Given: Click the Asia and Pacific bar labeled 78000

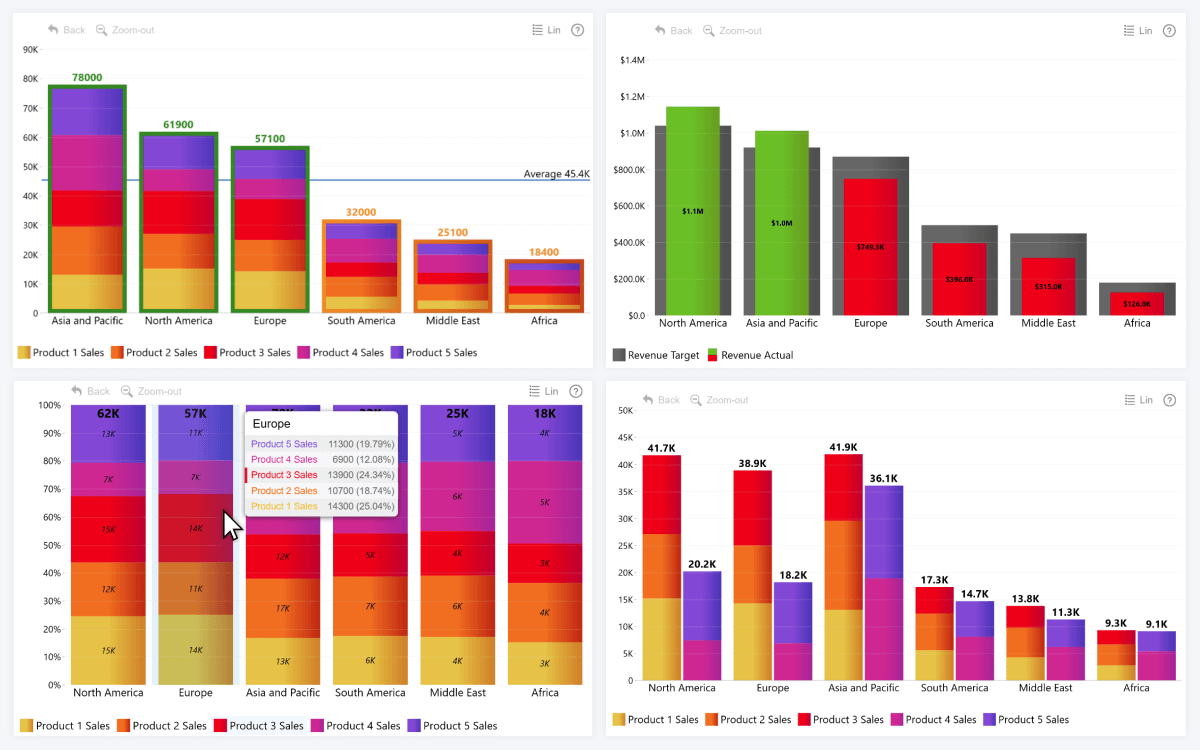Looking at the screenshot, I should click(x=87, y=200).
